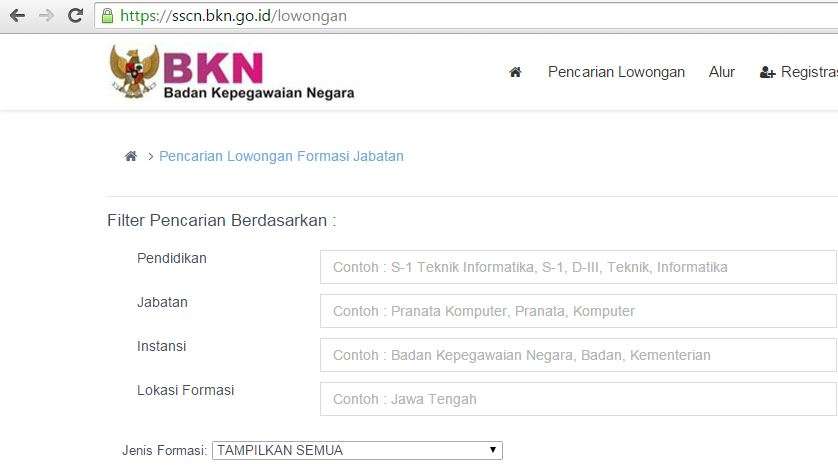The width and height of the screenshot is (838, 468).
Task: Click the browser forward arrow
Action: [46, 15]
